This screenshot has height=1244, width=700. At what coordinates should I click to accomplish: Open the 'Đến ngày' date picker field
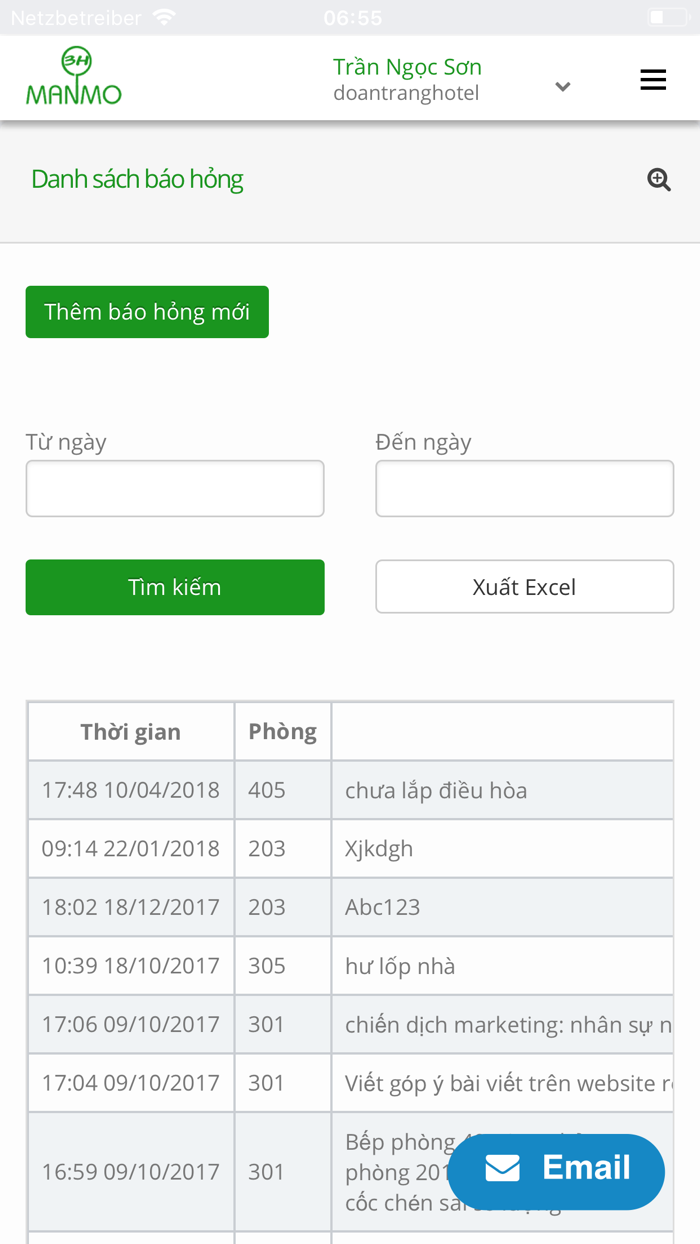(x=524, y=488)
